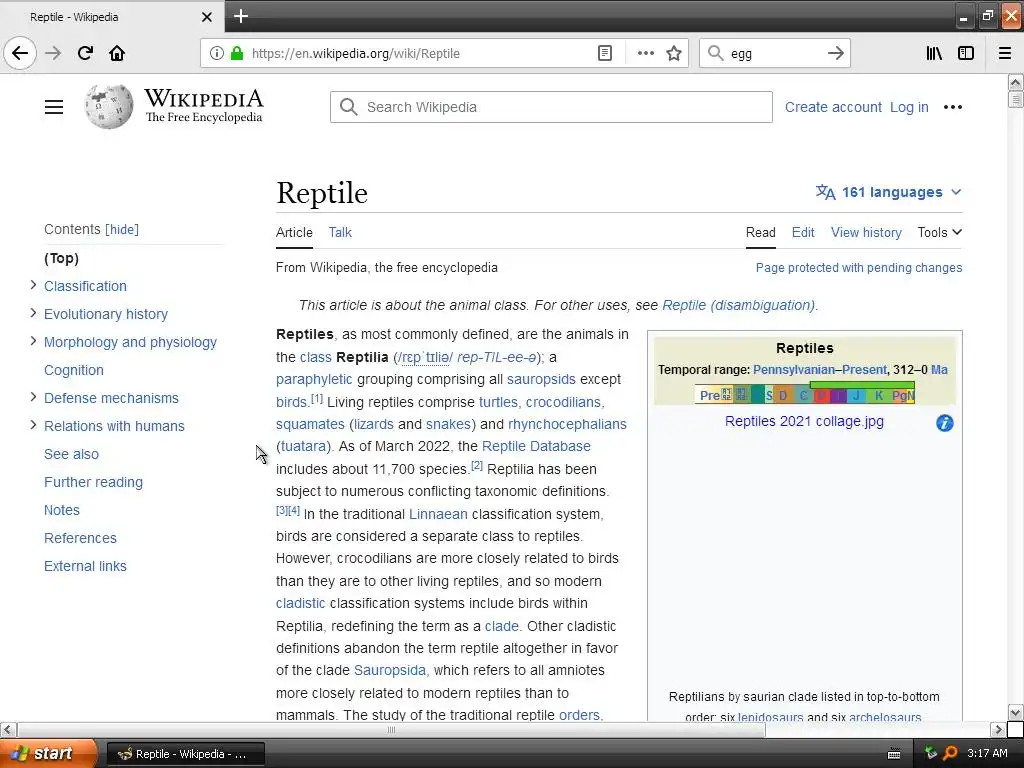The image size is (1024, 768).
Task: Go to External links section
Action: pyautogui.click(x=85, y=566)
